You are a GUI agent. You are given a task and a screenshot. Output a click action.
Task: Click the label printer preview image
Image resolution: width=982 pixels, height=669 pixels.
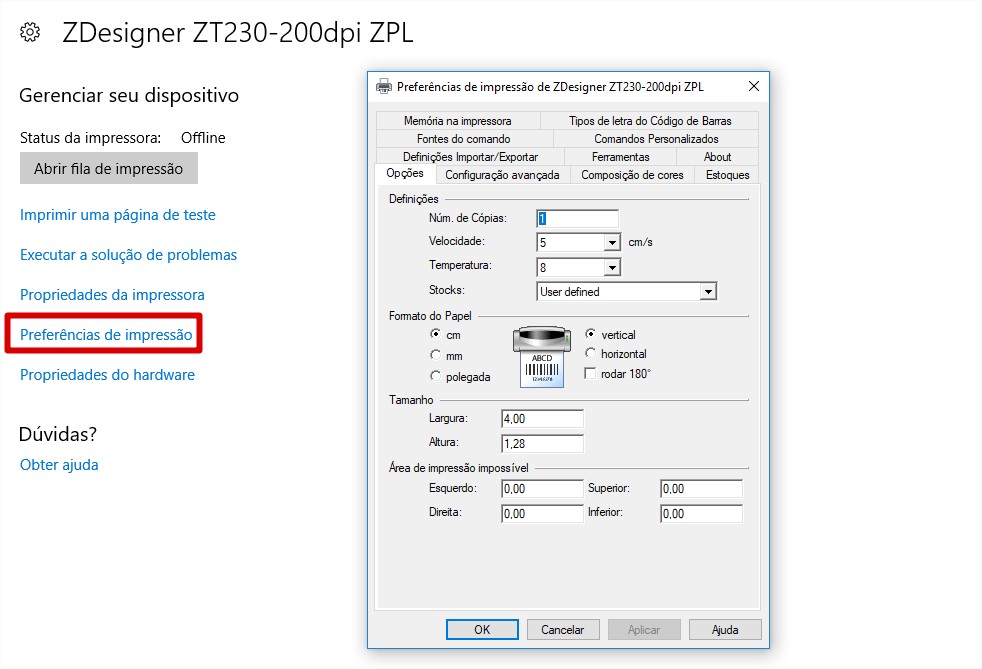[x=542, y=356]
